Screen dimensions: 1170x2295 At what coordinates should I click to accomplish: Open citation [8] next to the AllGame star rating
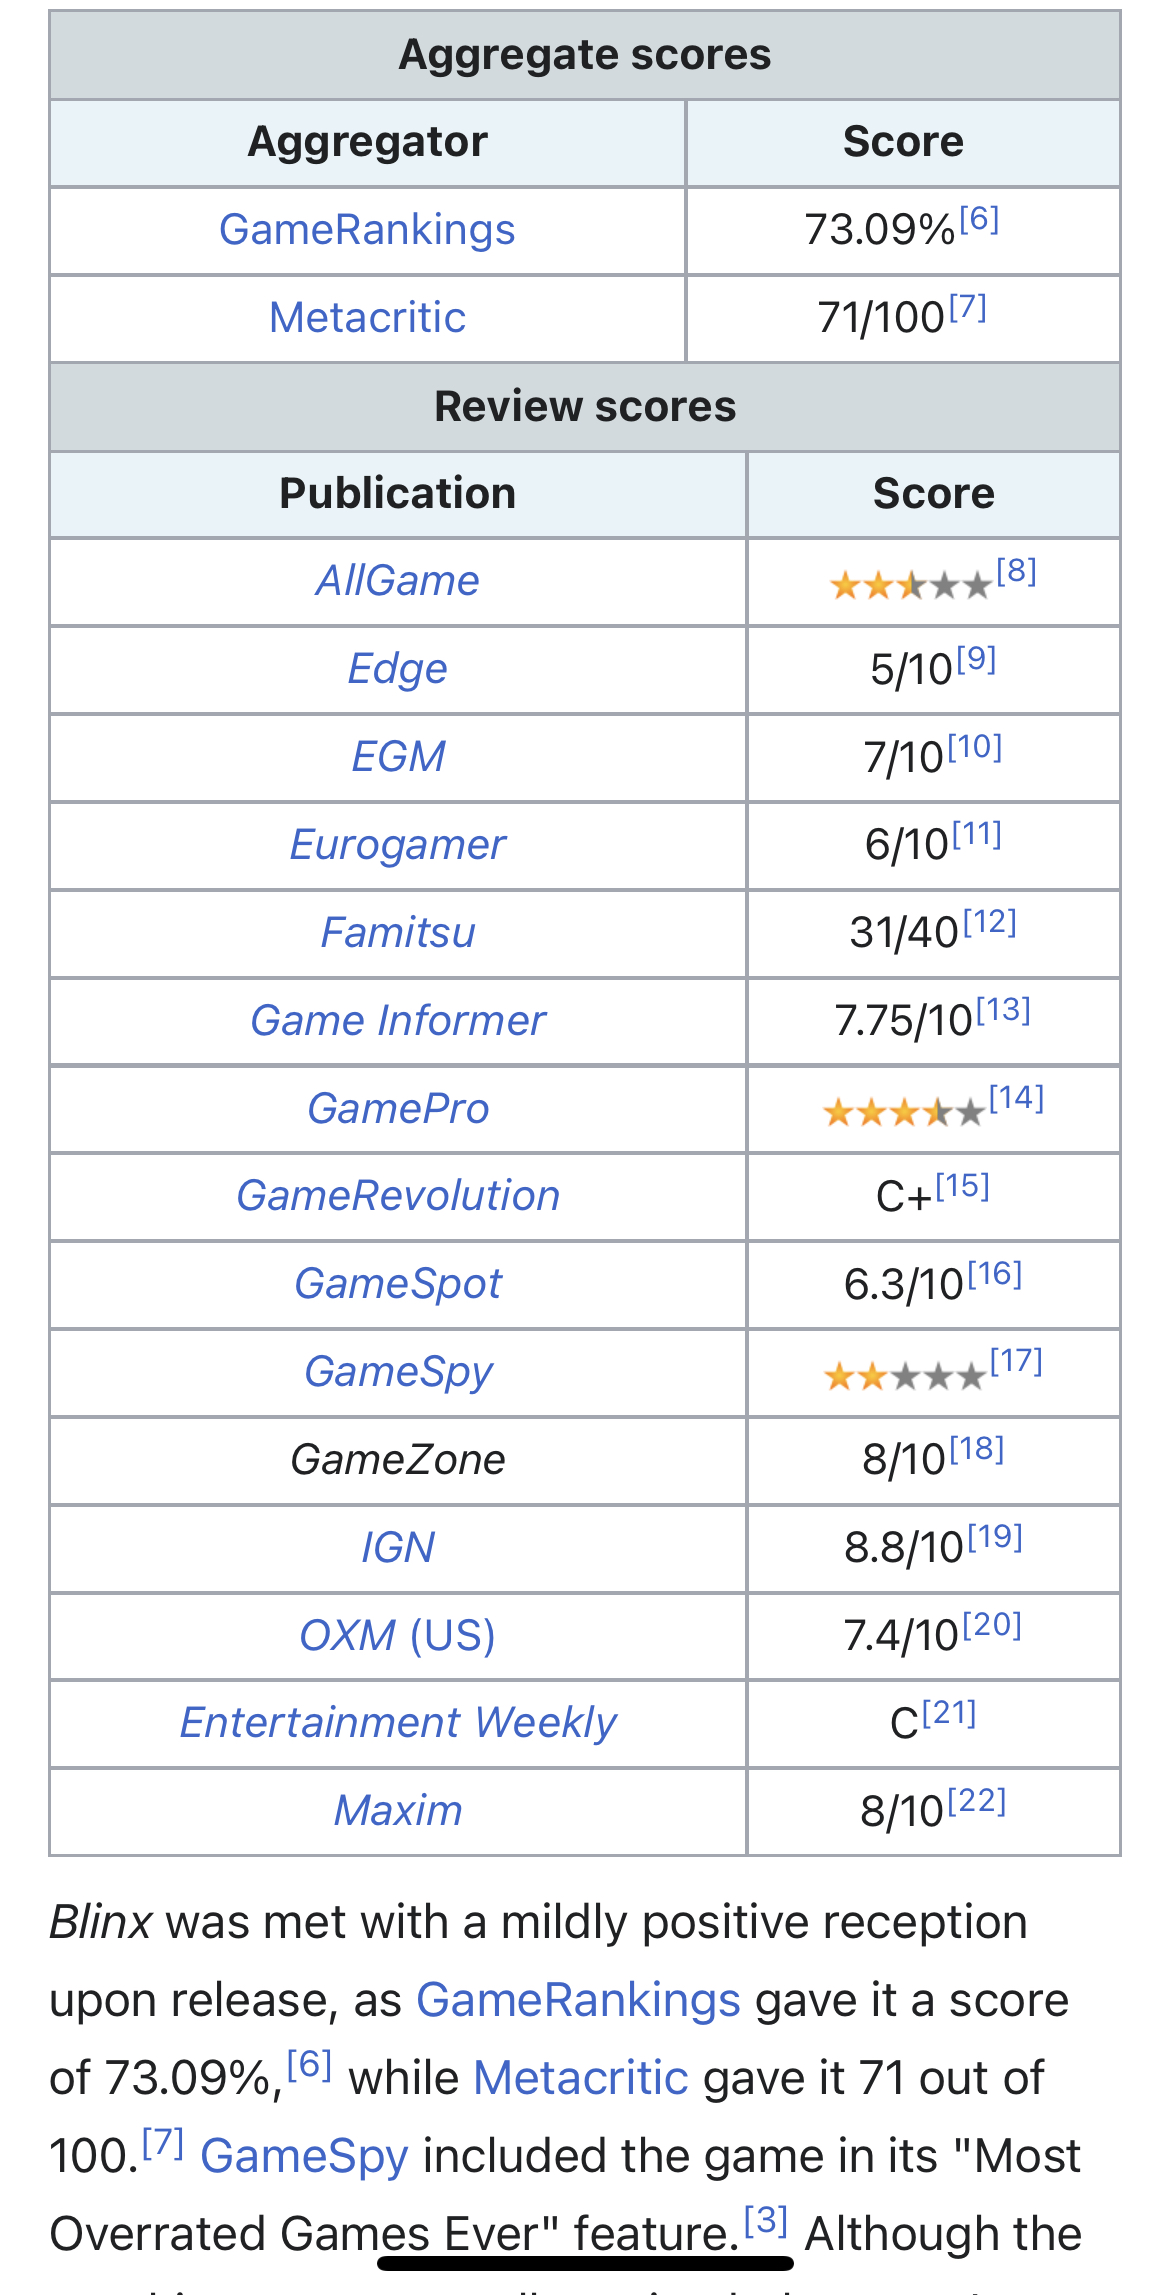[x=1017, y=571]
